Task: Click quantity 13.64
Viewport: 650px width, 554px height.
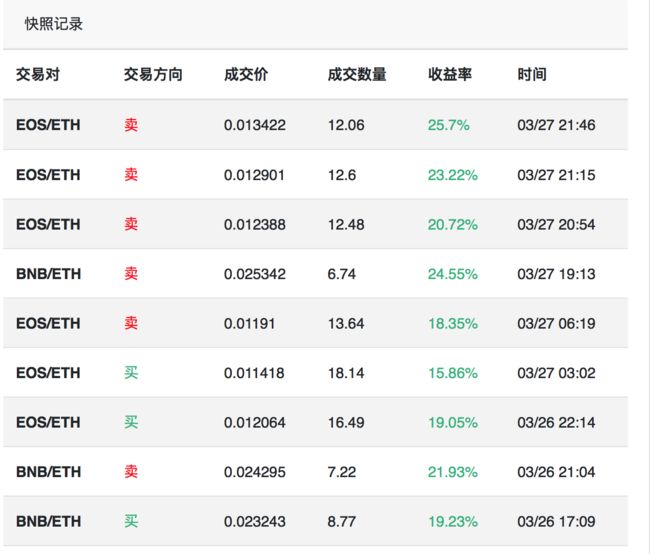Action: [346, 323]
